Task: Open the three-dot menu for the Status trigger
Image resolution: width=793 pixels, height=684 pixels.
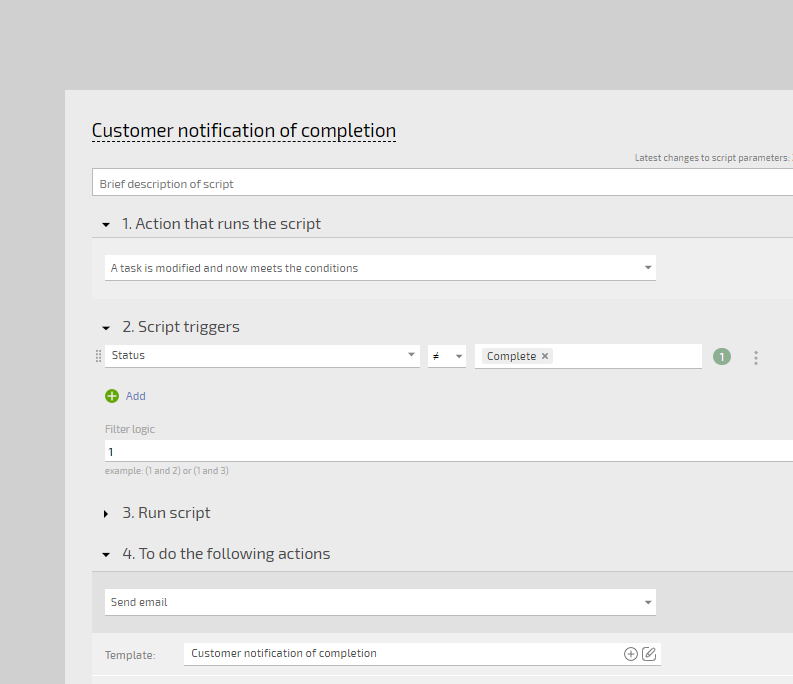Action: [755, 357]
